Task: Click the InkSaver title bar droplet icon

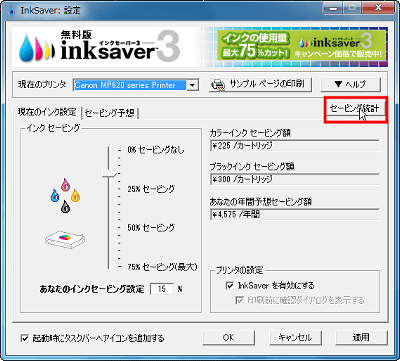Action: (12, 10)
